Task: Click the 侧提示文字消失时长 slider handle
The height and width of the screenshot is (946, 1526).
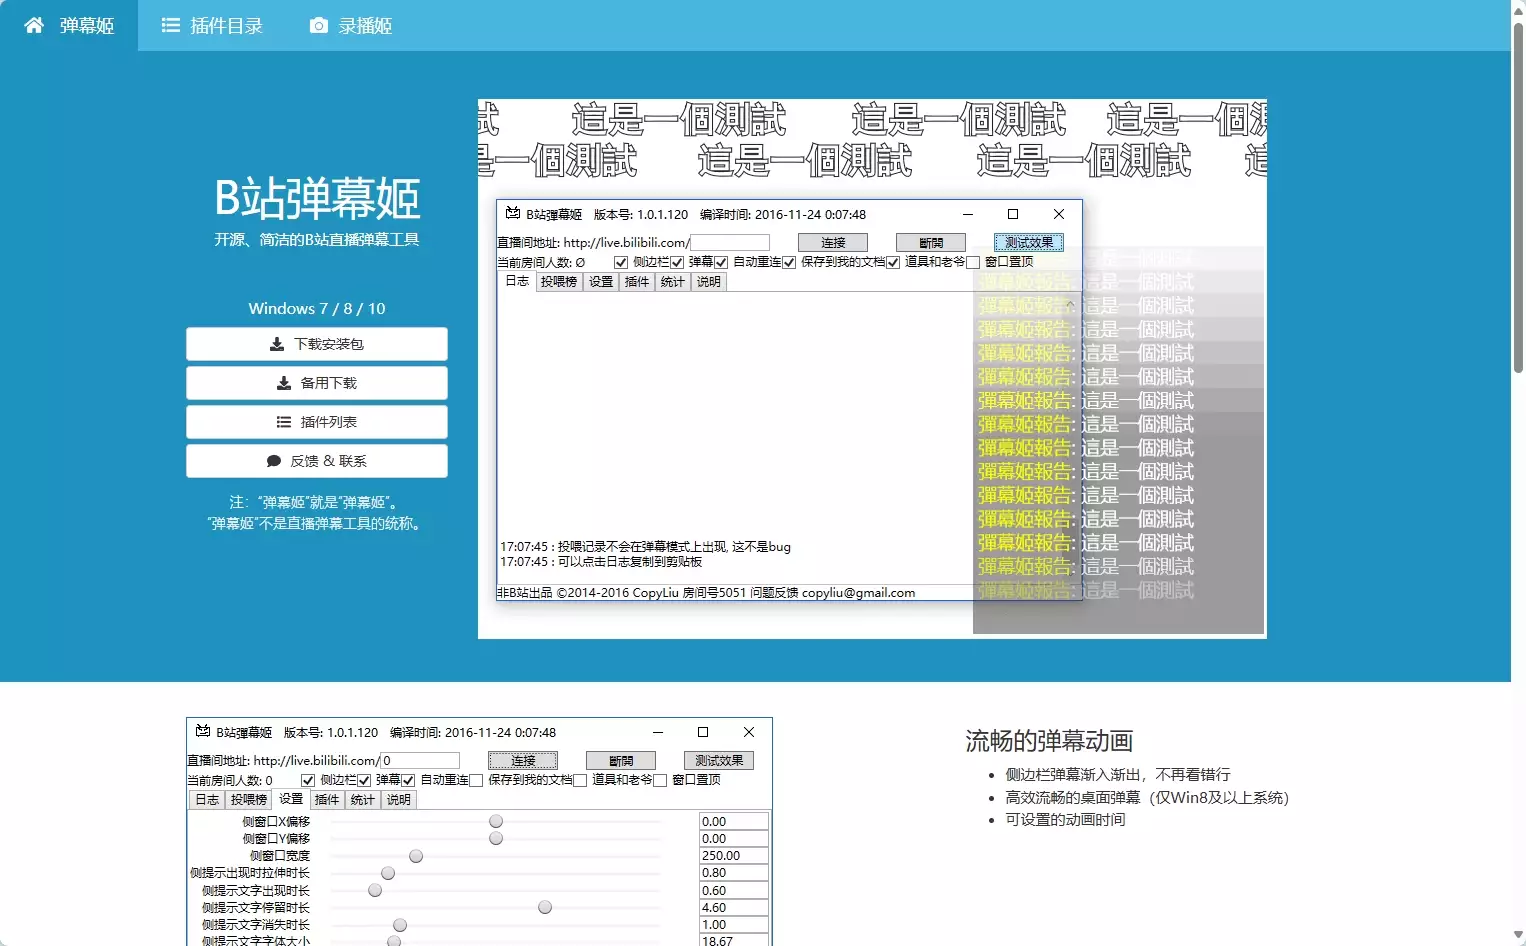Action: 400,925
